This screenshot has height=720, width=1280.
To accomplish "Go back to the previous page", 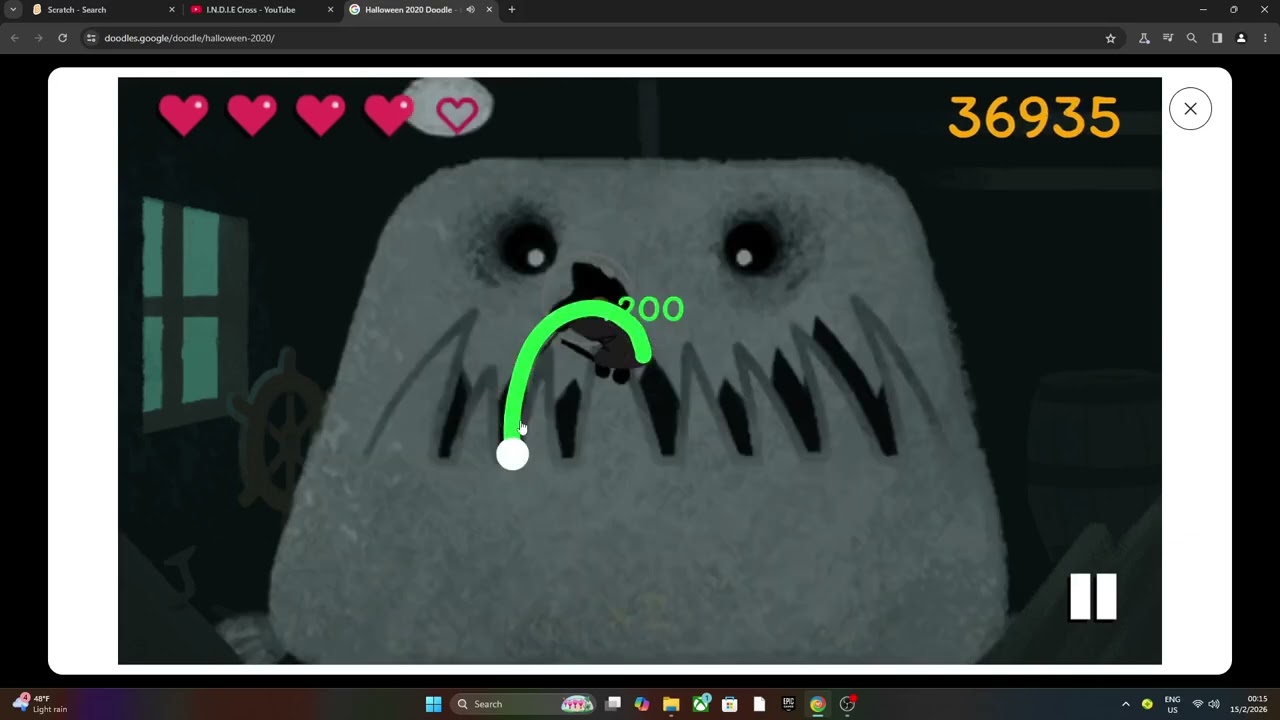I will click(x=14, y=38).
